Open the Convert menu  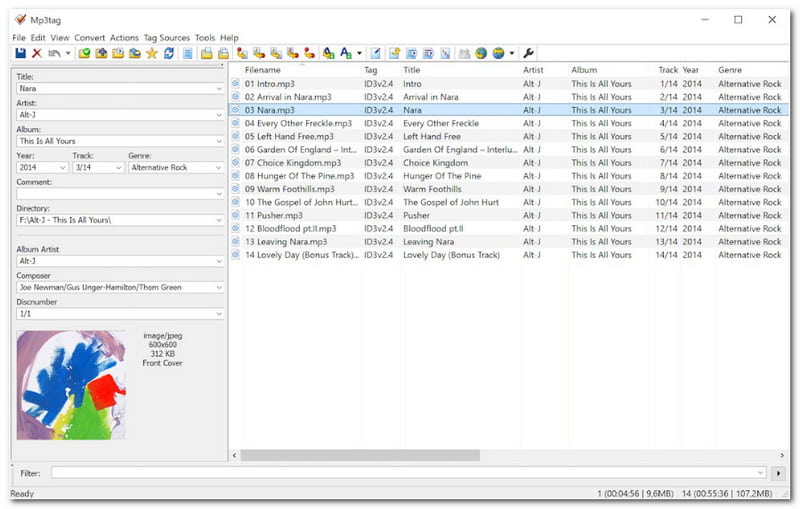89,38
